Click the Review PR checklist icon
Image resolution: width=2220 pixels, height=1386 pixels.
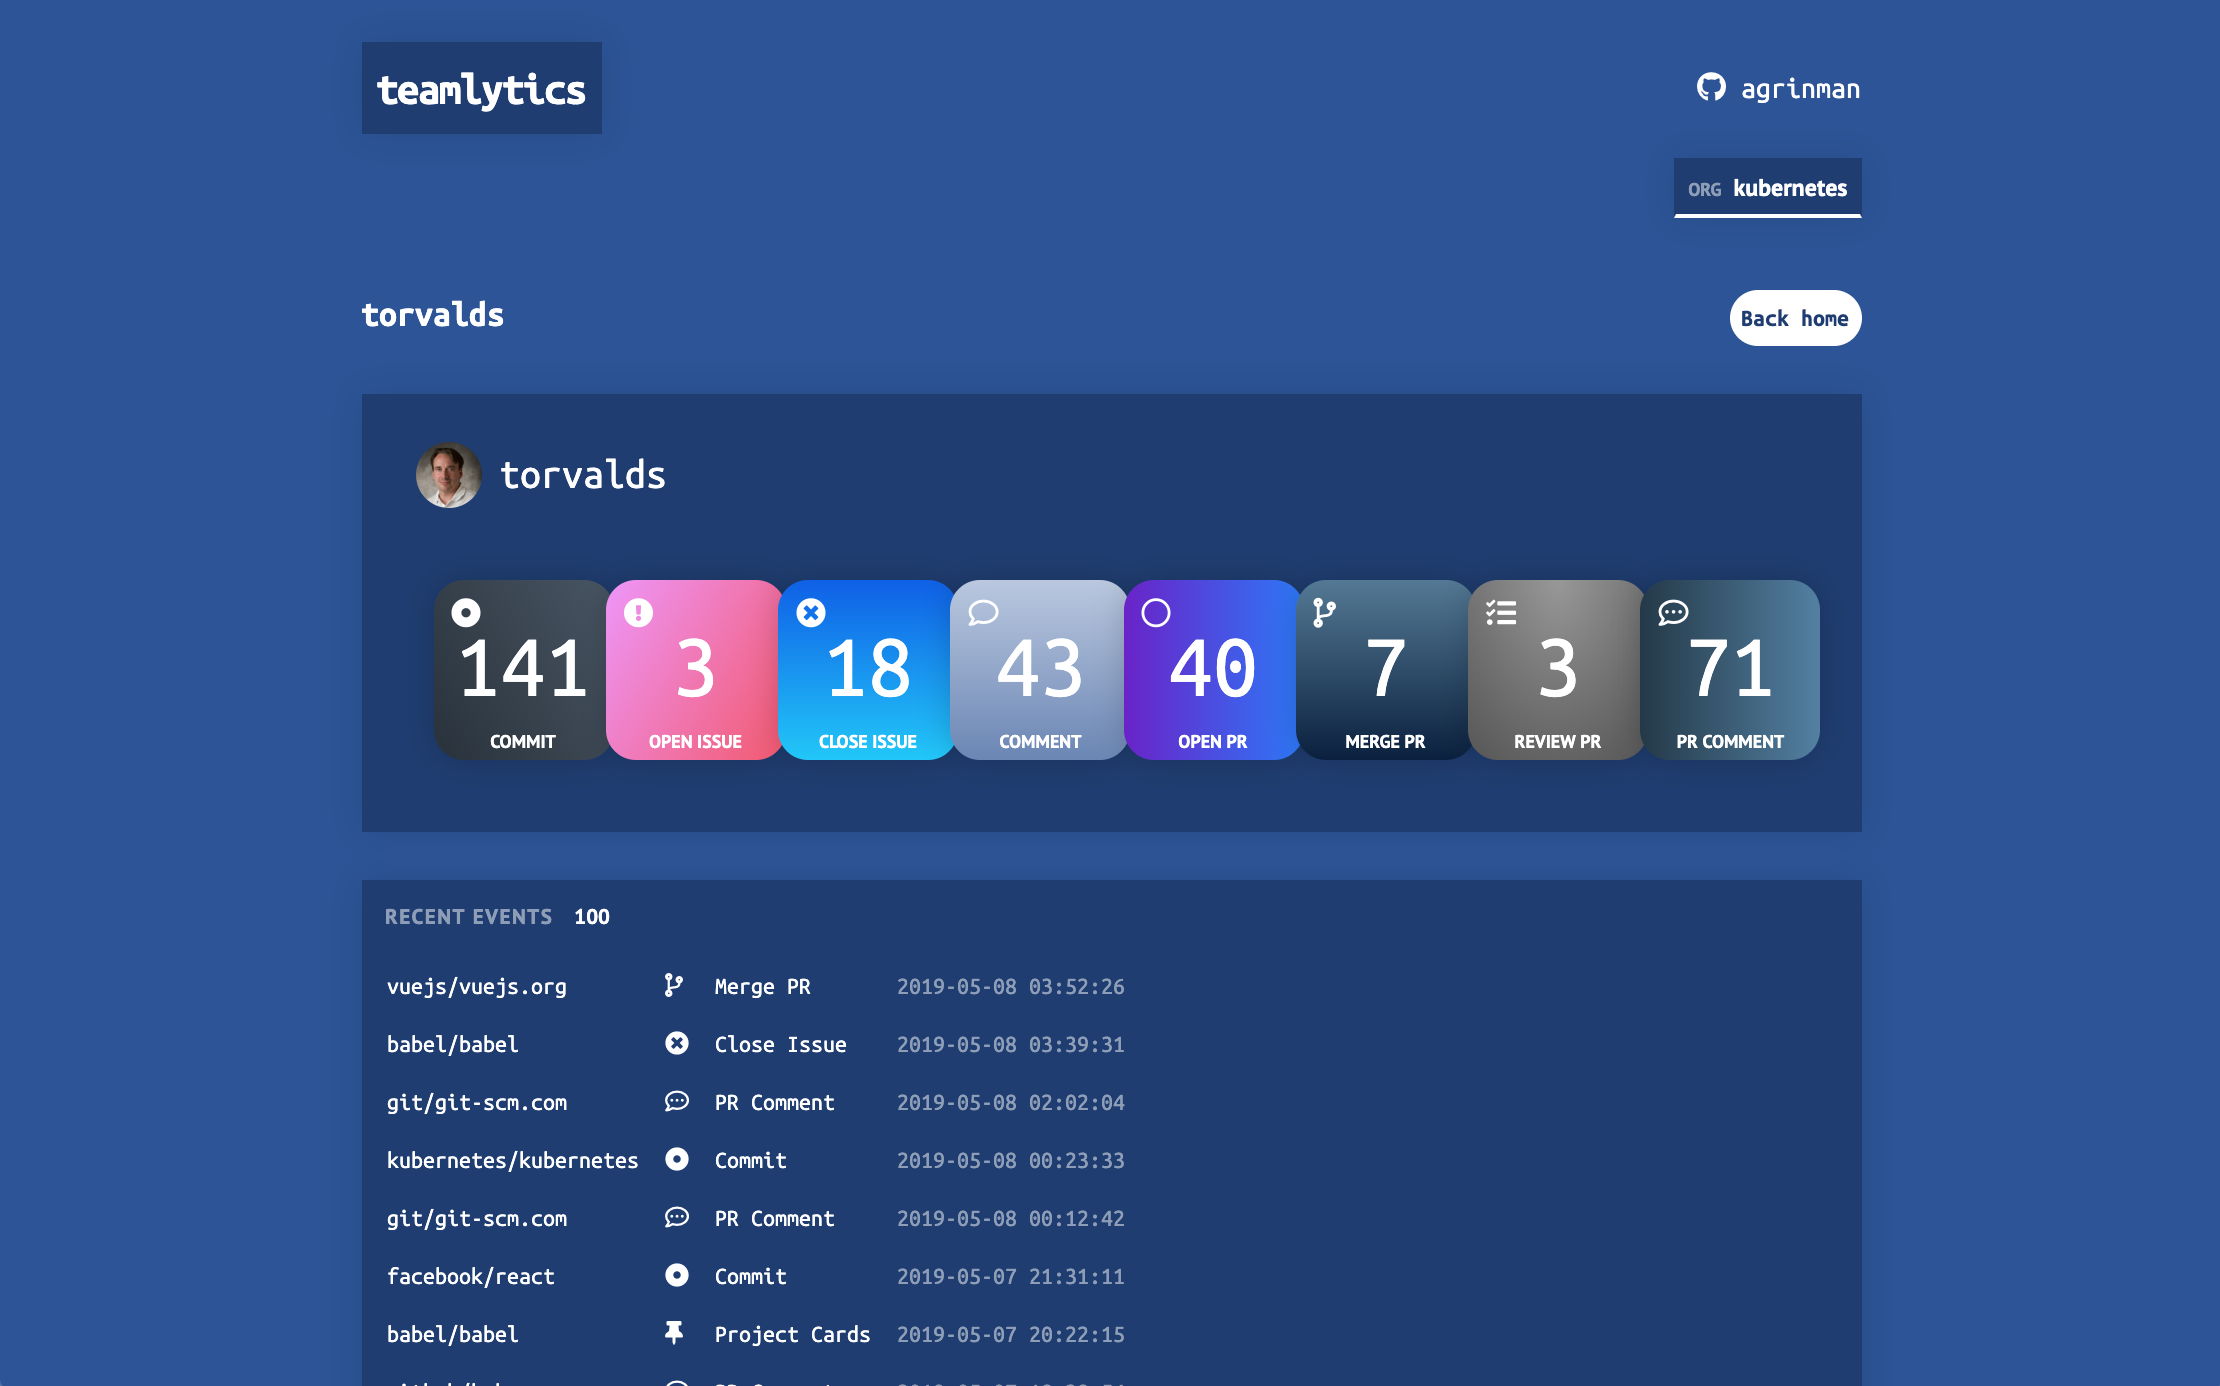click(1500, 613)
